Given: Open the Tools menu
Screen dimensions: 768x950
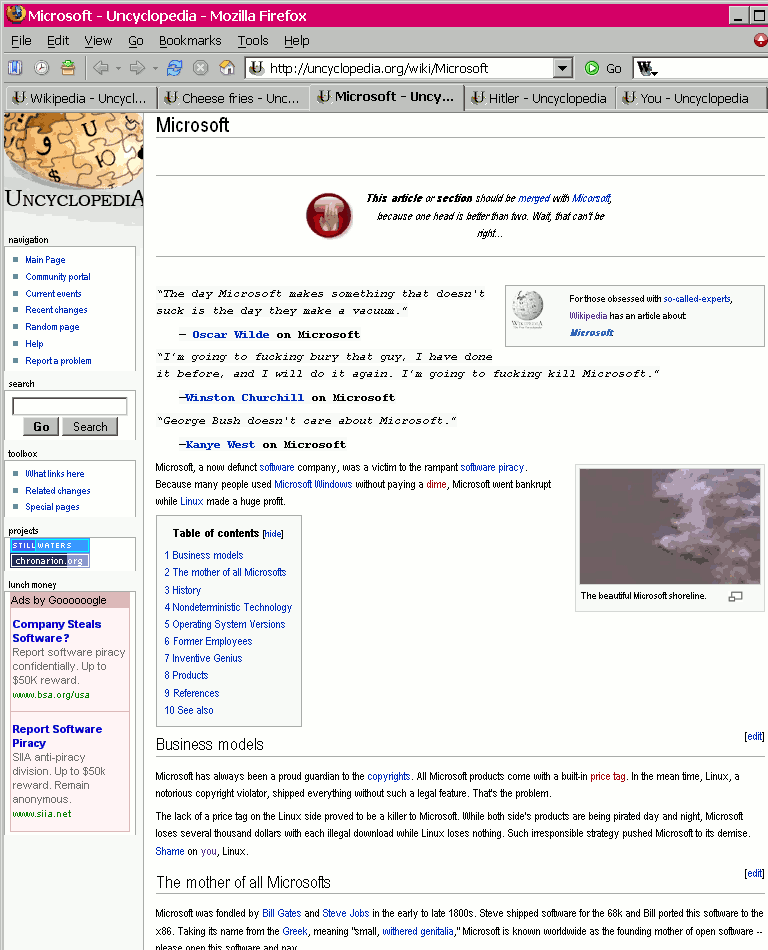Looking at the screenshot, I should [253, 41].
